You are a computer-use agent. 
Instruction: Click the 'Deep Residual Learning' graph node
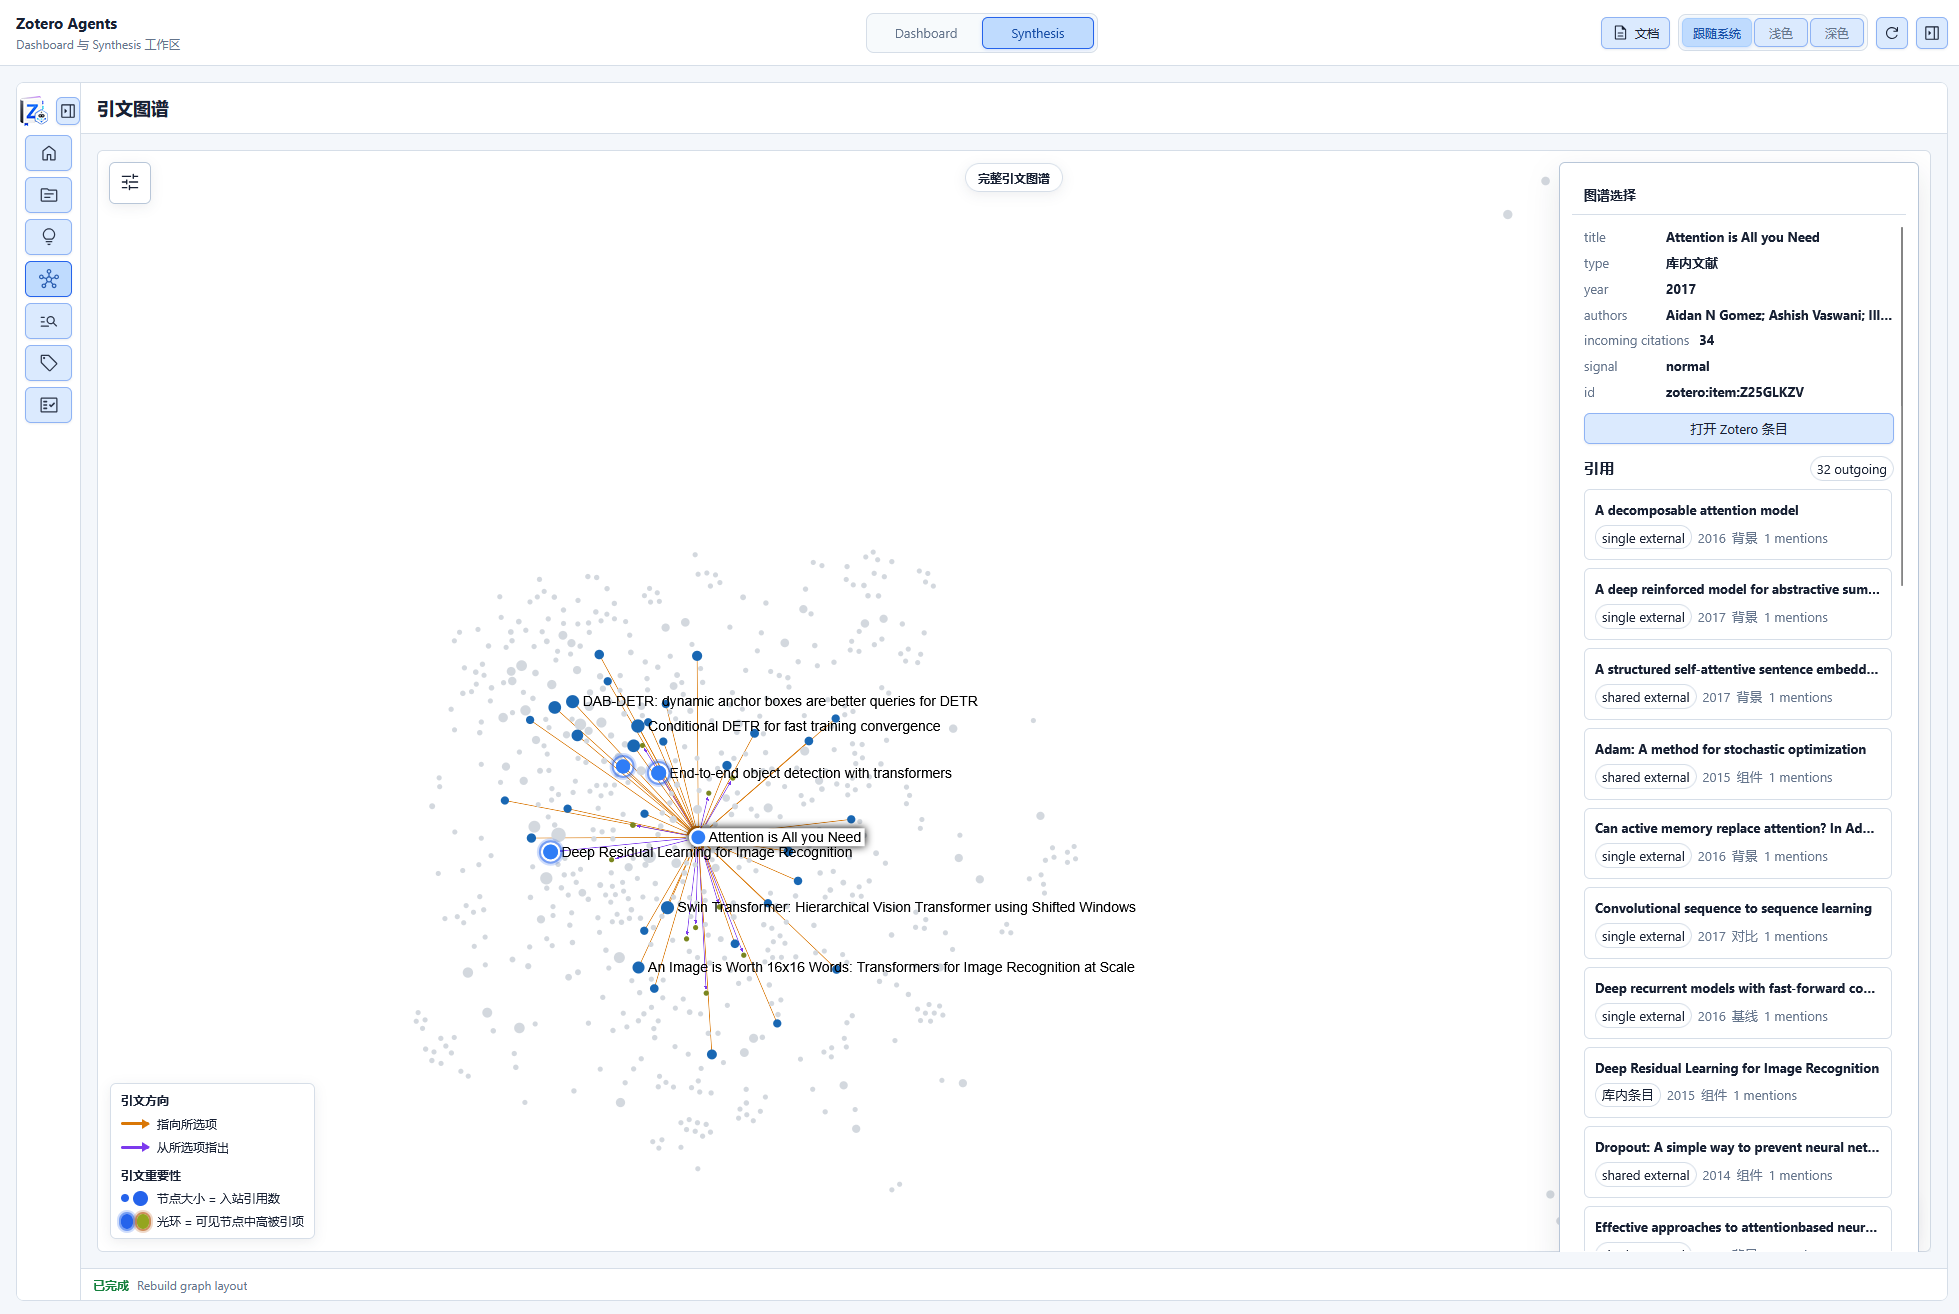coord(550,852)
